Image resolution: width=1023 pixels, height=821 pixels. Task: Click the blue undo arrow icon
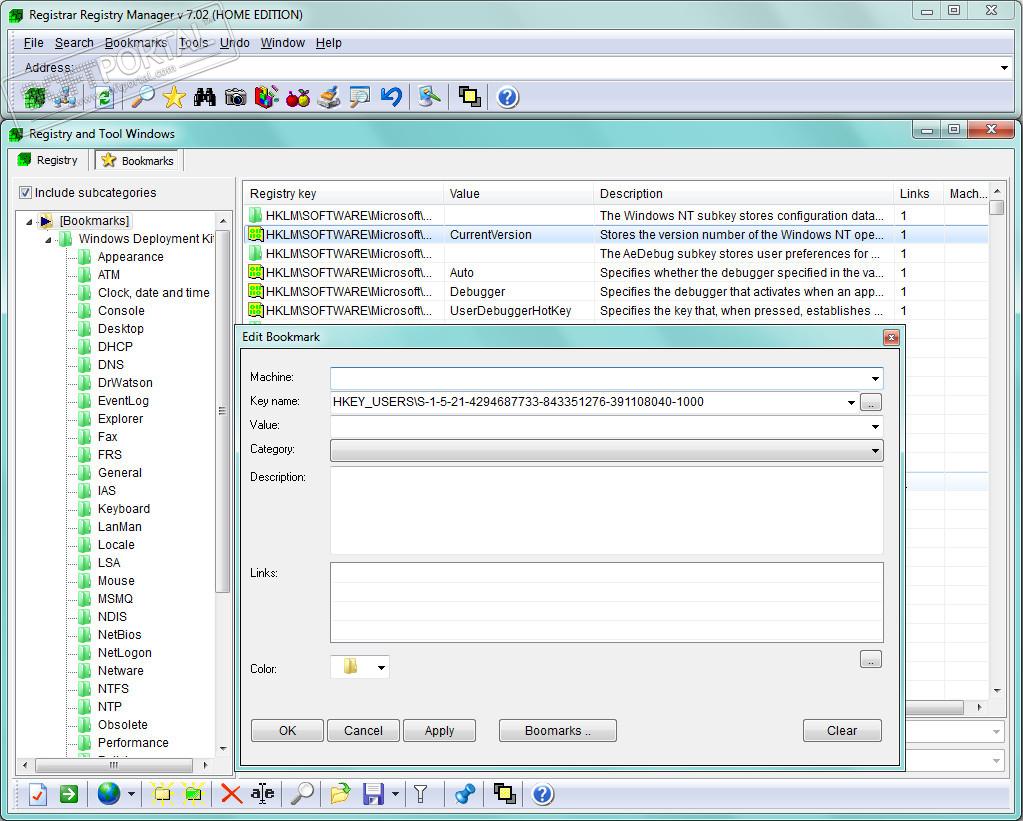391,97
